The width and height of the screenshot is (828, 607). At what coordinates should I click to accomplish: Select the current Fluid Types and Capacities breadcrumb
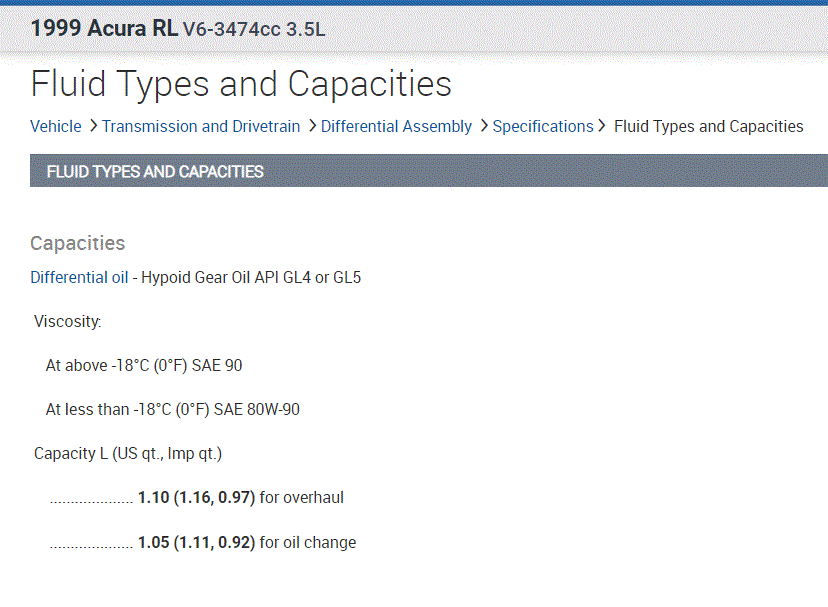click(x=708, y=127)
